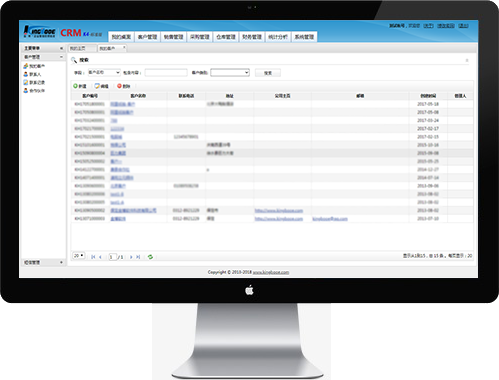Click the next page arrow in pager
Image resolution: width=499 pixels, height=380 pixels.
point(131,257)
